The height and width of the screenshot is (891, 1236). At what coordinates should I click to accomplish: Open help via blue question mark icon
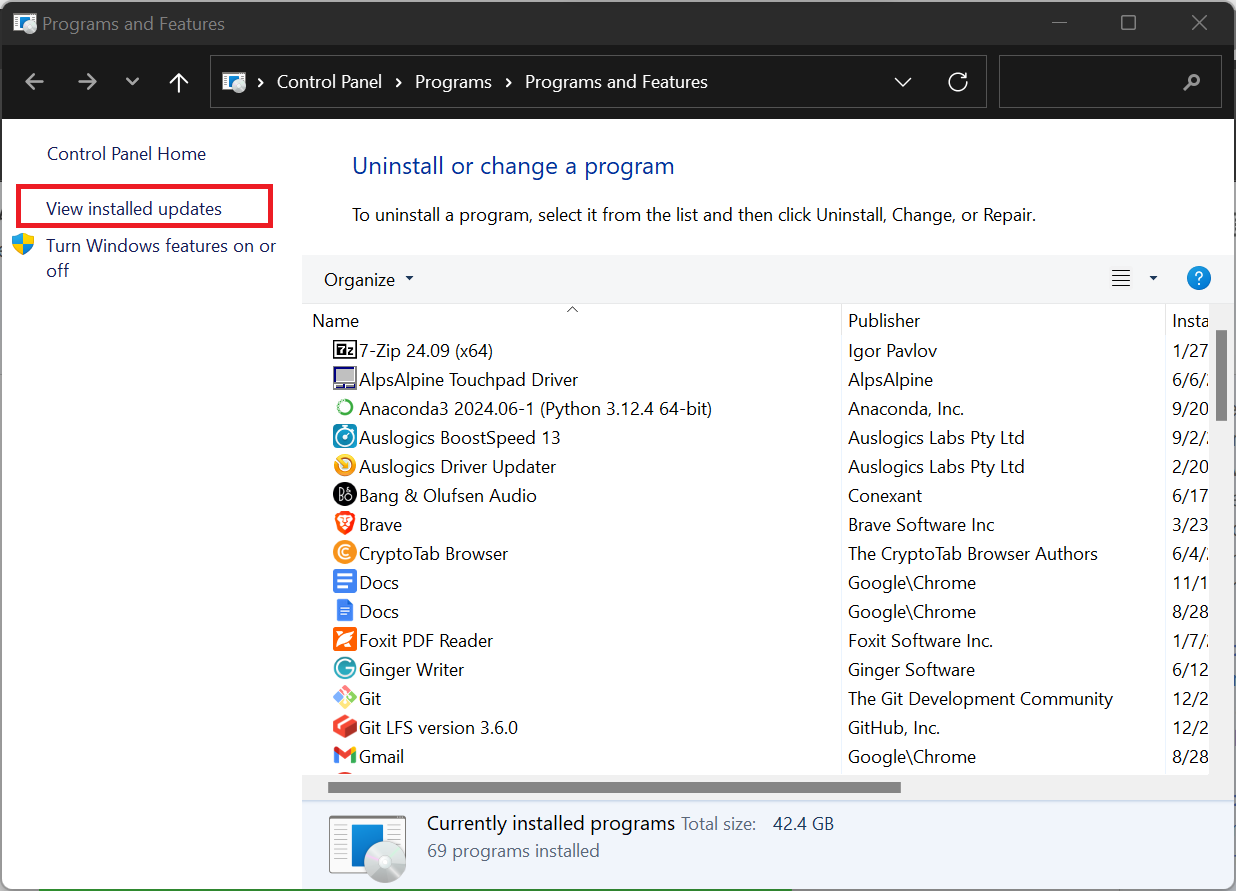[x=1198, y=279]
